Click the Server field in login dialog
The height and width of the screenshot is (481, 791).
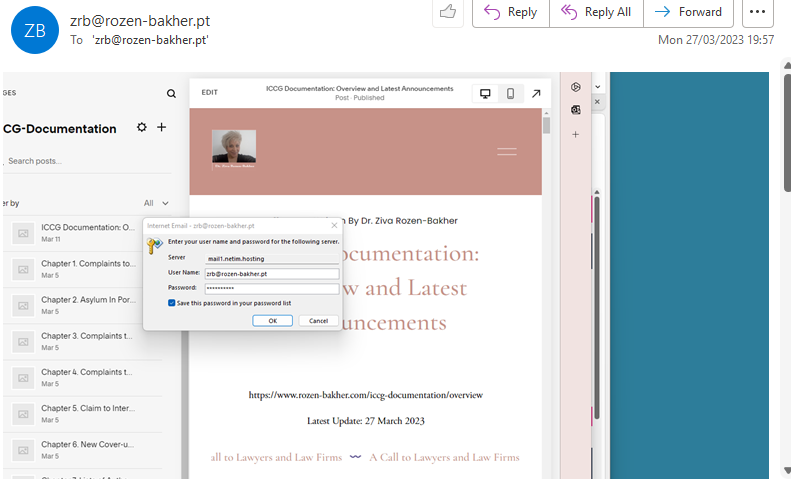point(272,258)
